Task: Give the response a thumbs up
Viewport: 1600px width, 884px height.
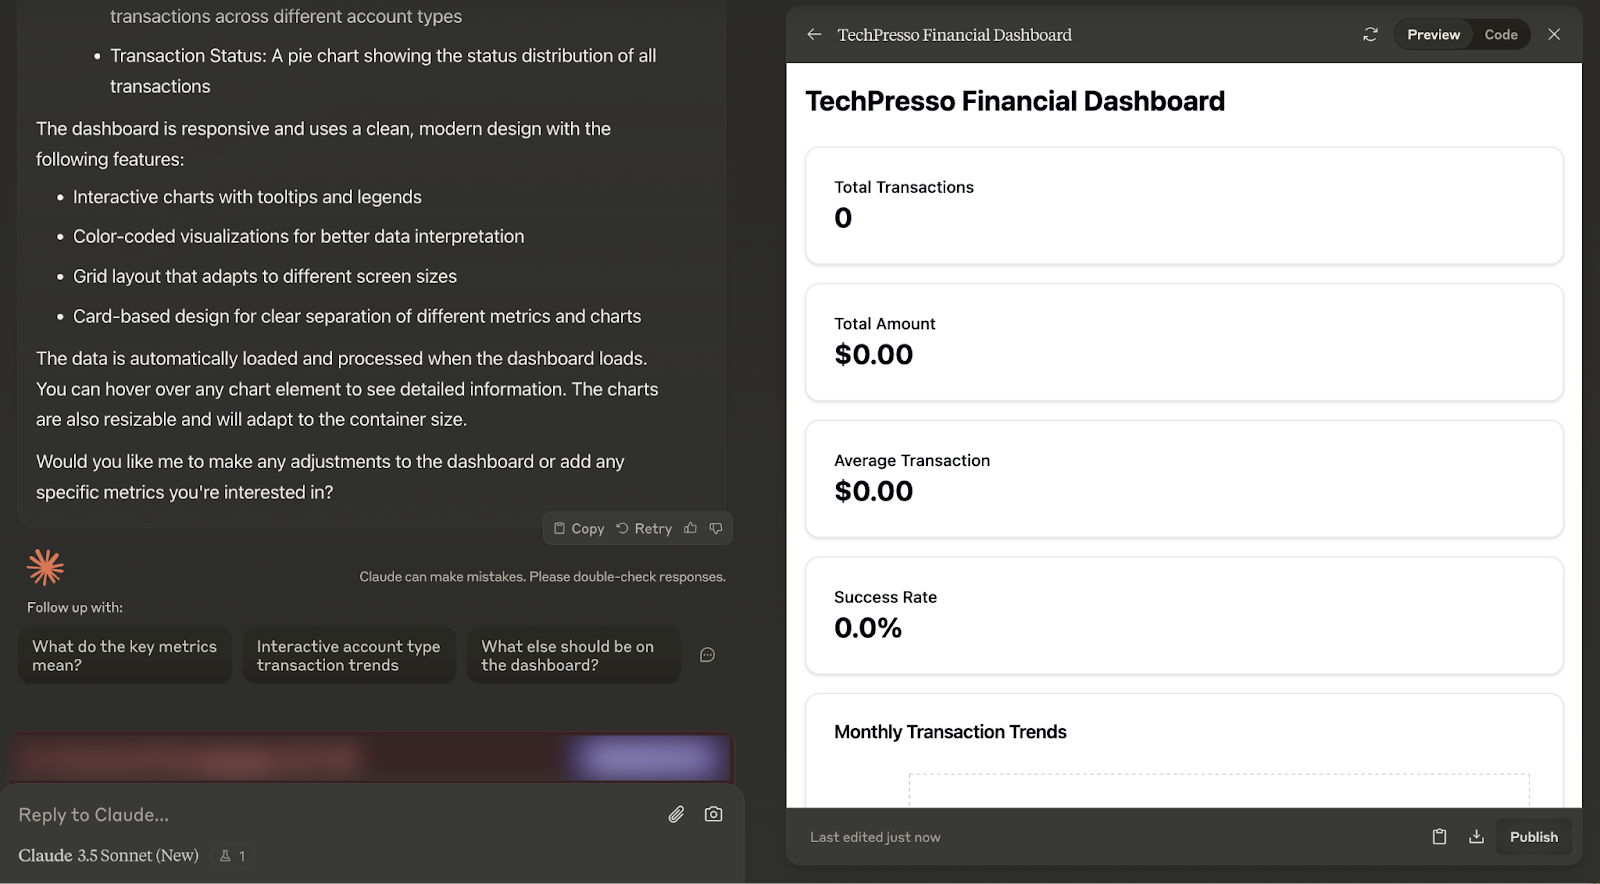Action: (690, 529)
